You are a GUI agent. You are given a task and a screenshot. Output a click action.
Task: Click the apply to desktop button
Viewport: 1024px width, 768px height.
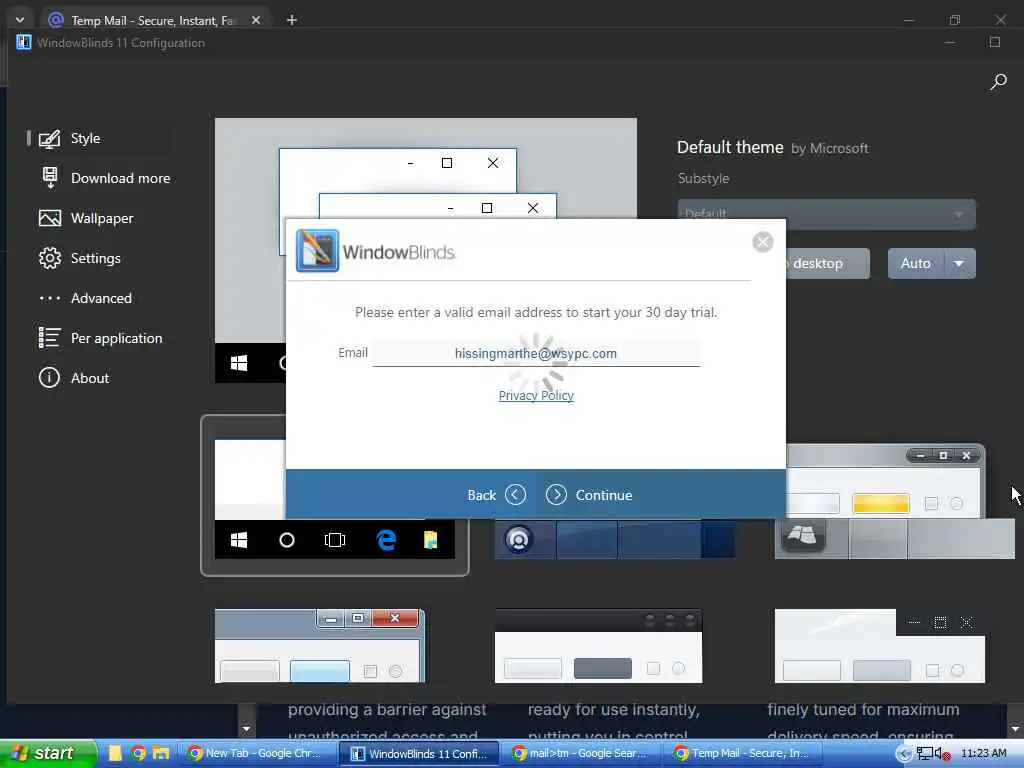[x=827, y=263]
